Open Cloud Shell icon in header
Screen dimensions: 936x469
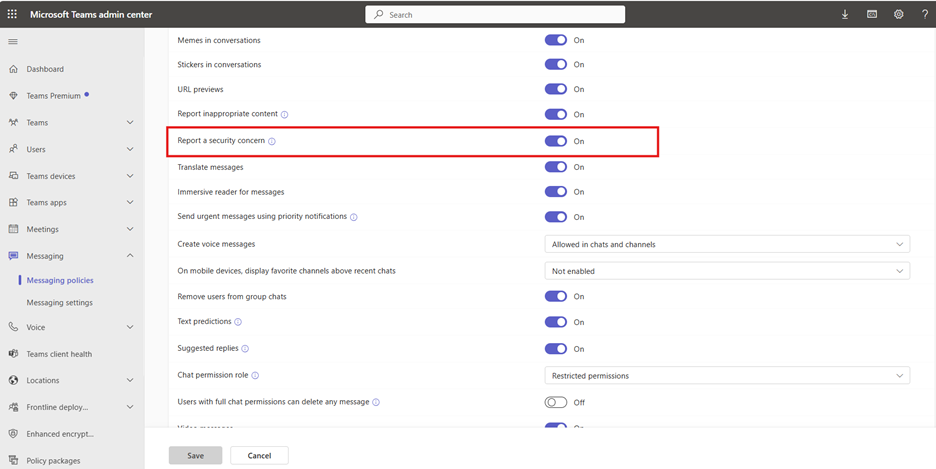pos(872,14)
